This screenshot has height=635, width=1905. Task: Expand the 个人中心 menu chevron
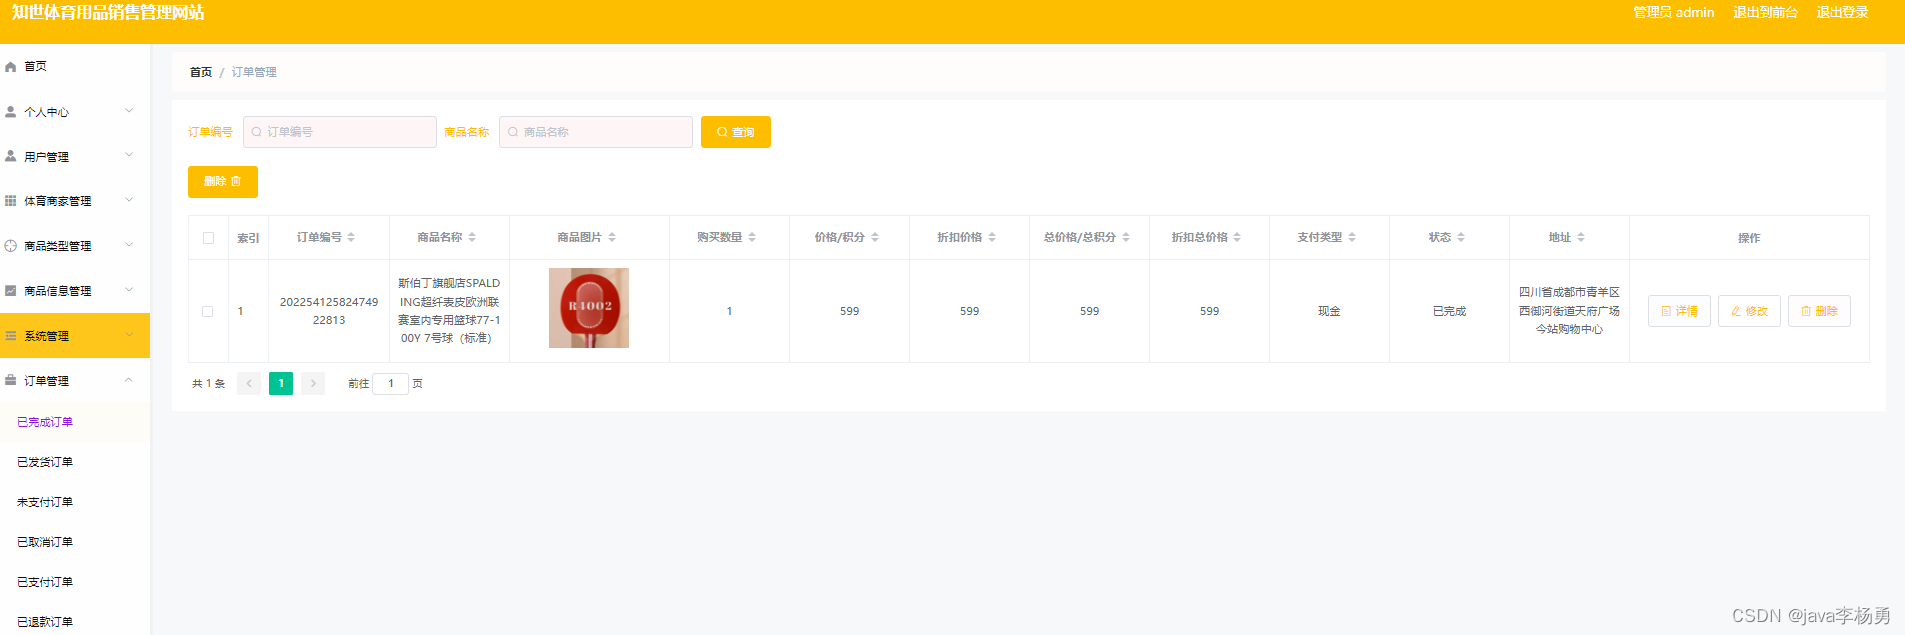129,111
